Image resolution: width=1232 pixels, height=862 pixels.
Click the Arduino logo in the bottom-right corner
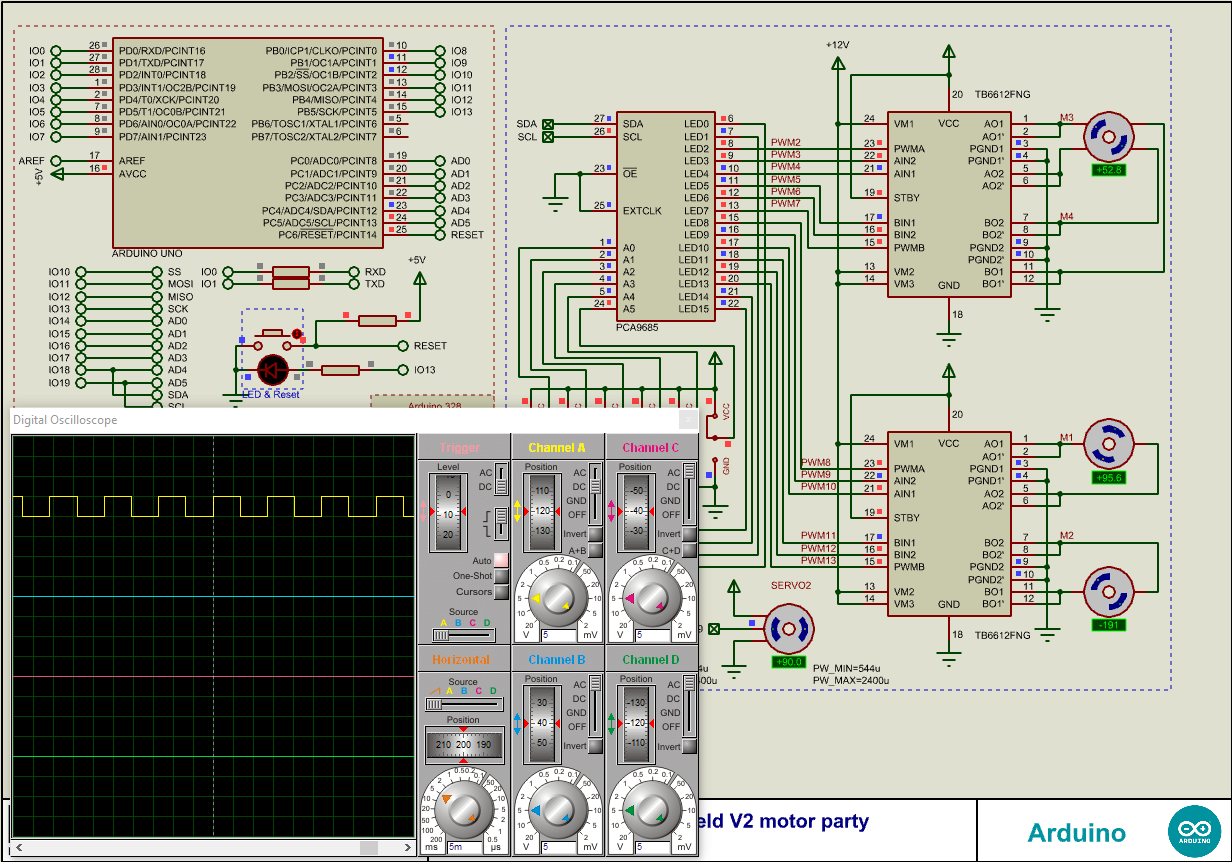1194,830
